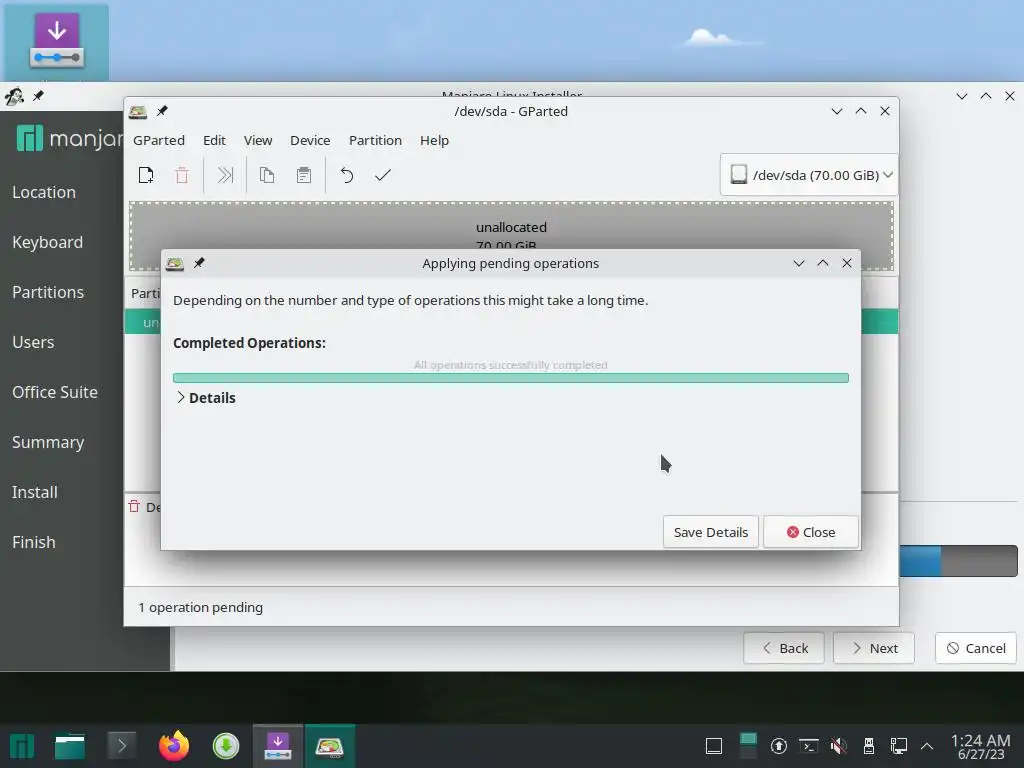This screenshot has width=1024, height=768.
Task: Open the file manager from taskbar
Action: 70,746
